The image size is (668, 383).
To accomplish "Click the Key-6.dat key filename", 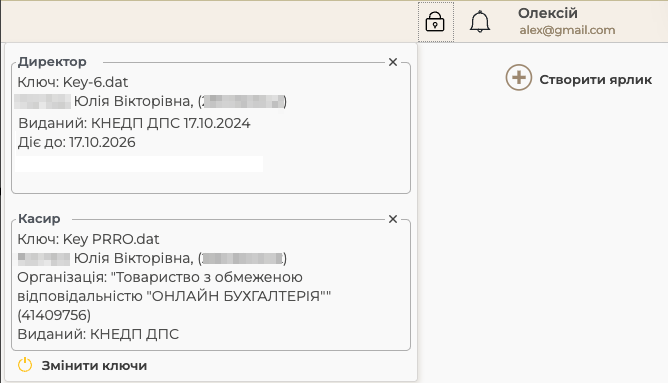I will (x=95, y=82).
